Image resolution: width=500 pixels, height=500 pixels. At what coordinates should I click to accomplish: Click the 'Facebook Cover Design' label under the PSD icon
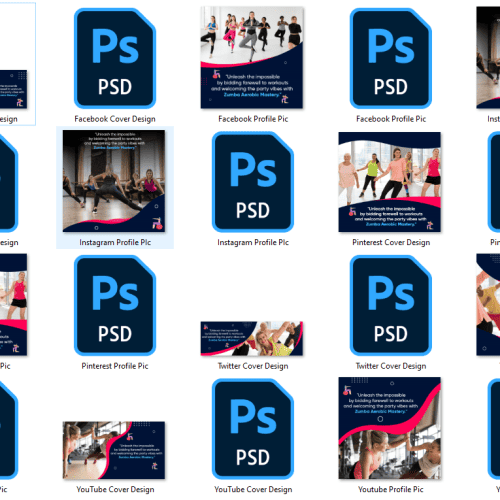(x=115, y=119)
